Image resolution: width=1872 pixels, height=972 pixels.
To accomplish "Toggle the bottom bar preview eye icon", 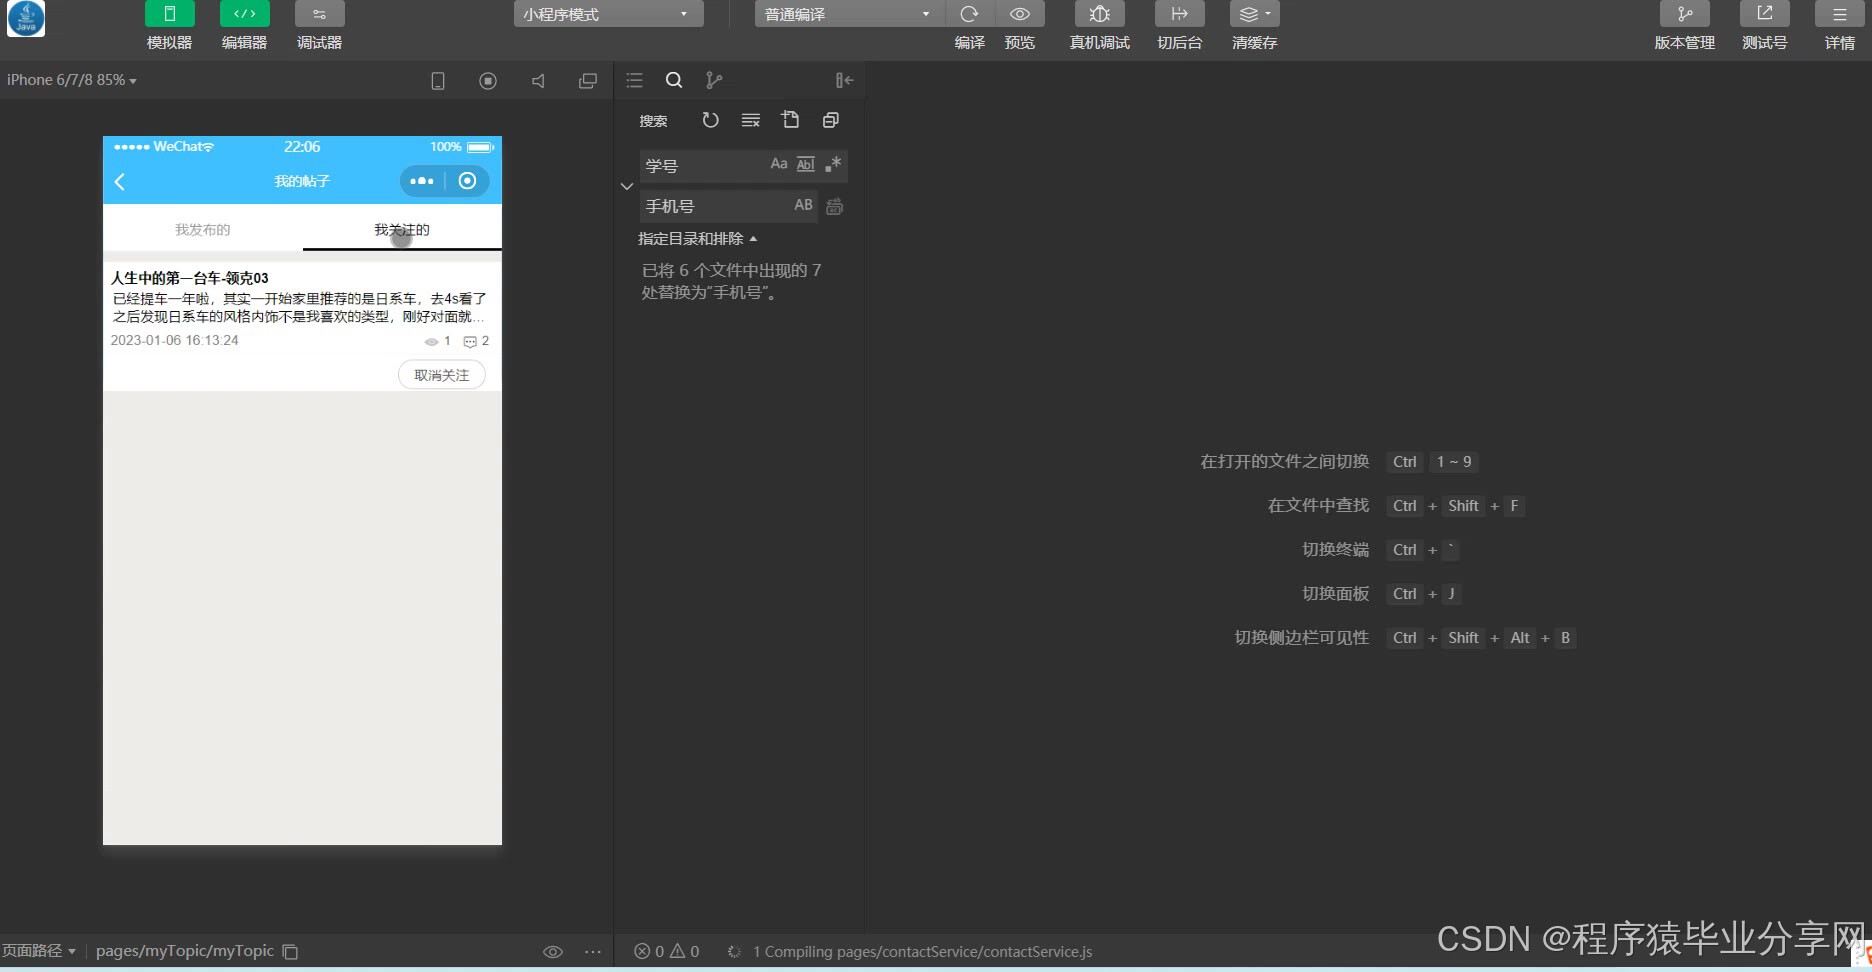I will click(552, 952).
